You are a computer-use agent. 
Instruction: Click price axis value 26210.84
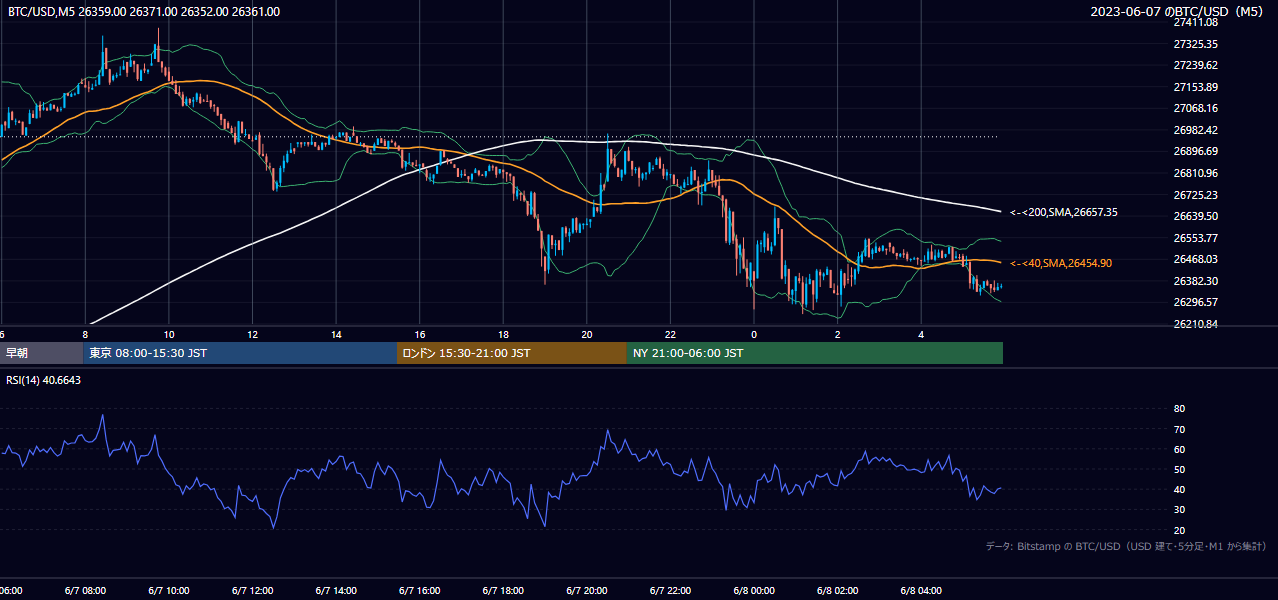(1195, 324)
